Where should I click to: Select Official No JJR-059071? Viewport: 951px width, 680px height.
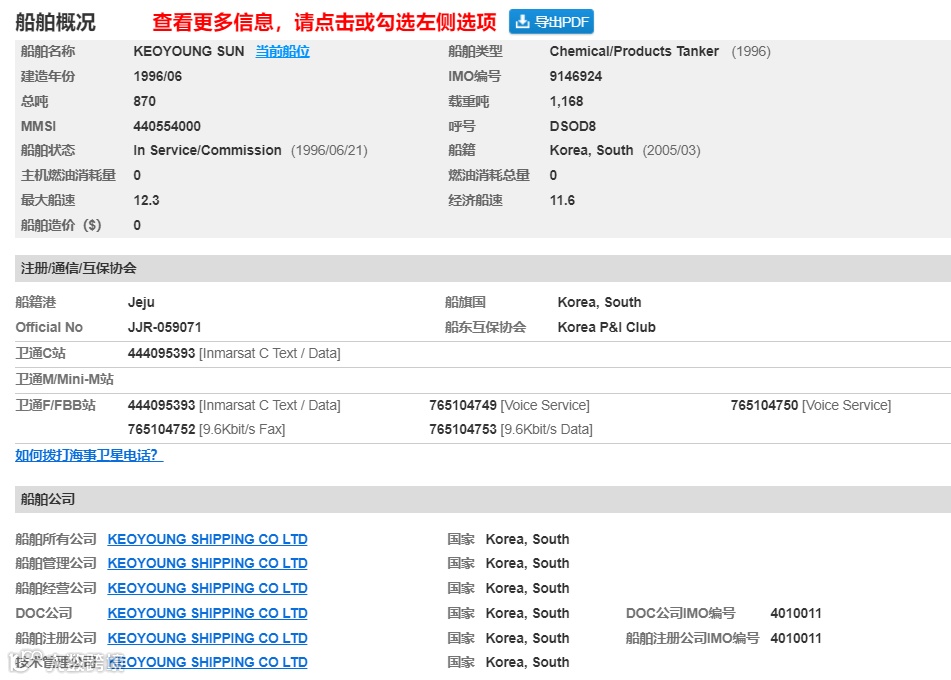tap(164, 328)
